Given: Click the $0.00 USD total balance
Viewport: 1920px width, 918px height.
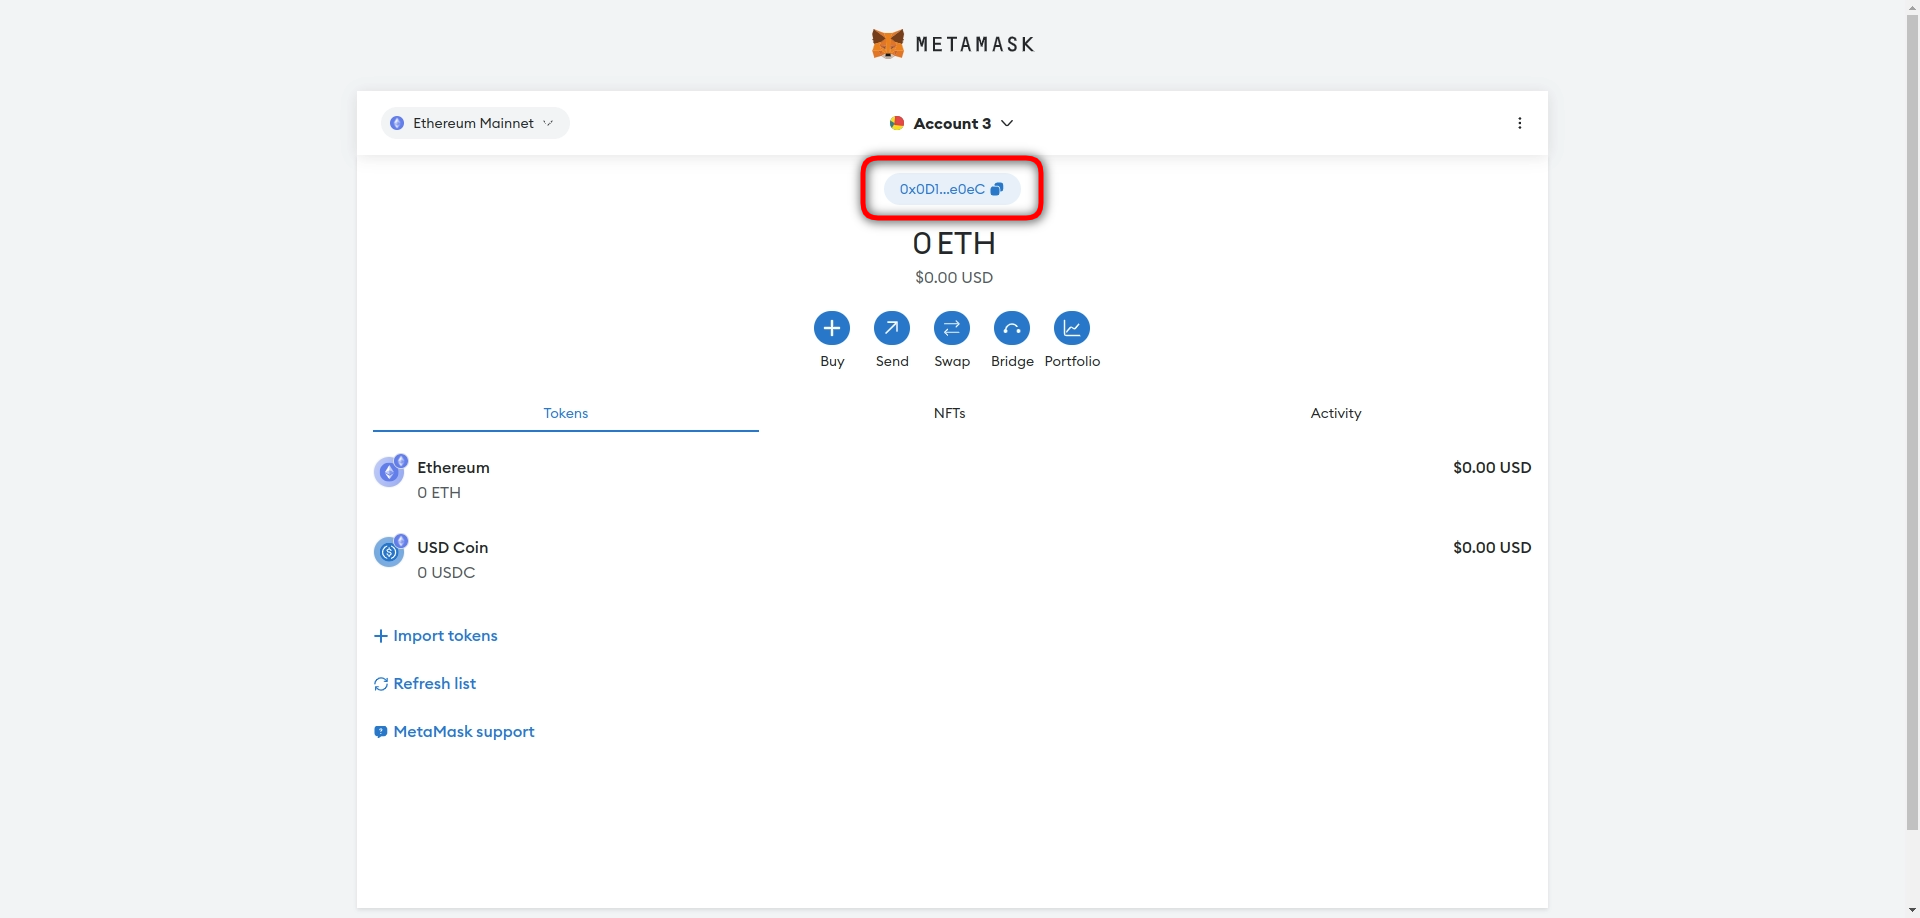Looking at the screenshot, I should pyautogui.click(x=954, y=277).
